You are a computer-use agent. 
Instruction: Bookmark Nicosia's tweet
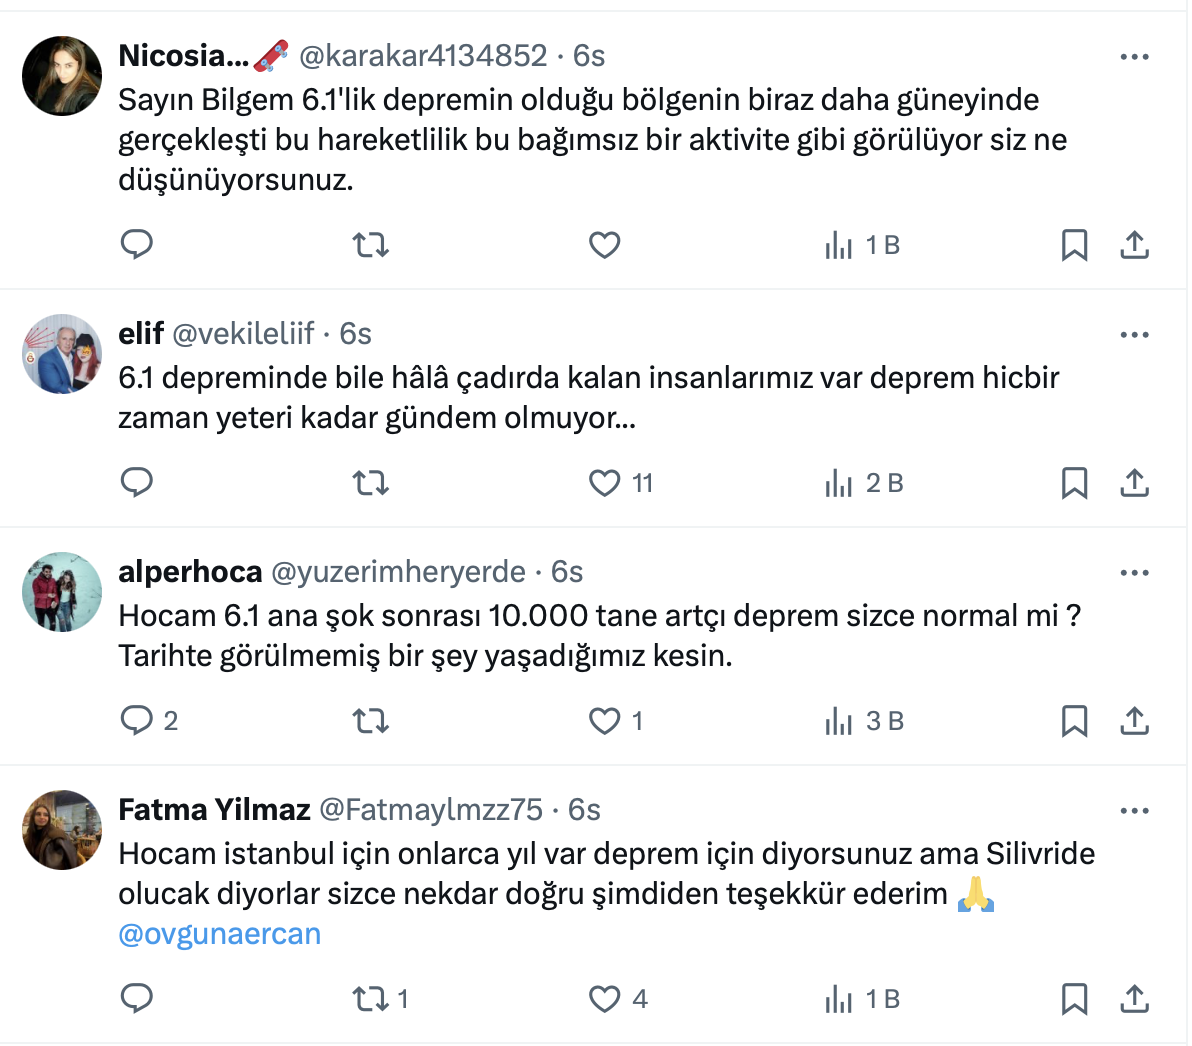pos(1074,245)
